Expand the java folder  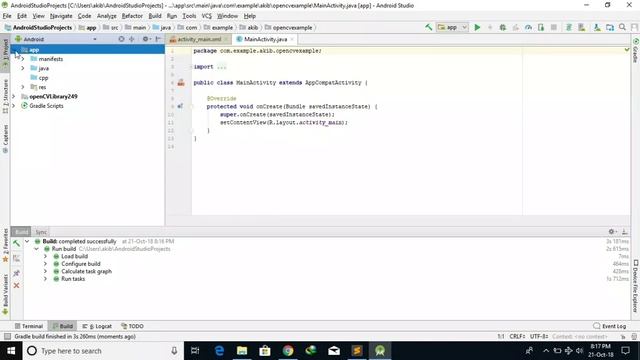point(23,68)
